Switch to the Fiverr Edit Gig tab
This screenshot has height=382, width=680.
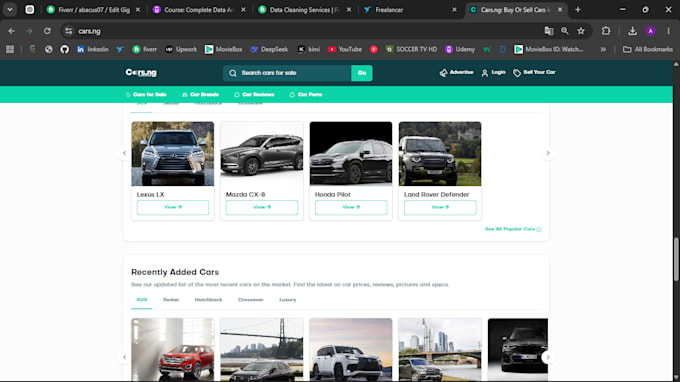94,10
